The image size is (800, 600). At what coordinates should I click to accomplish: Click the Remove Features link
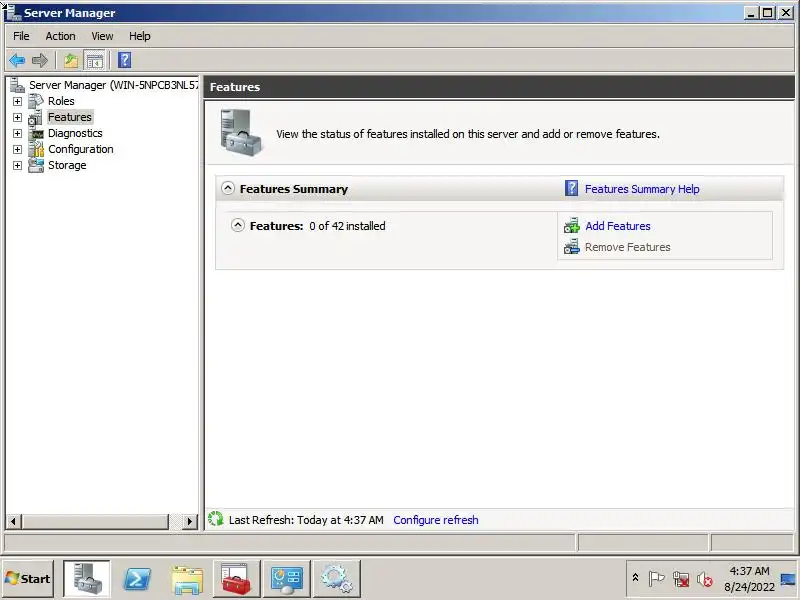pos(627,247)
